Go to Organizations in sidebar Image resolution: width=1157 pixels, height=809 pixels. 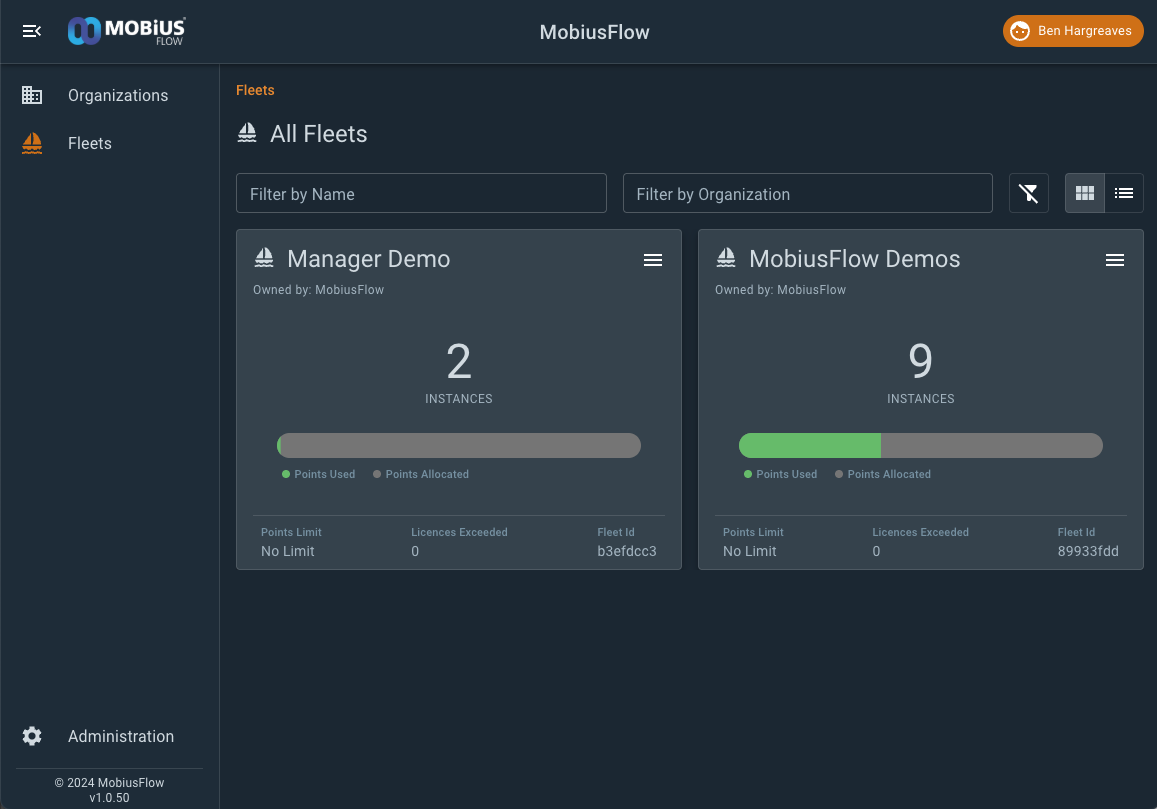(118, 95)
